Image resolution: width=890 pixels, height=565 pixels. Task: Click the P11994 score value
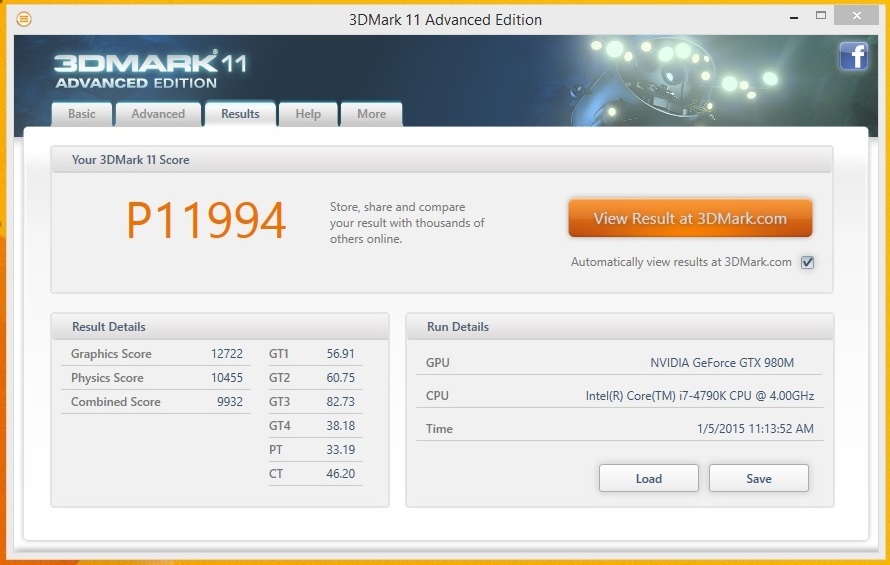[206, 220]
